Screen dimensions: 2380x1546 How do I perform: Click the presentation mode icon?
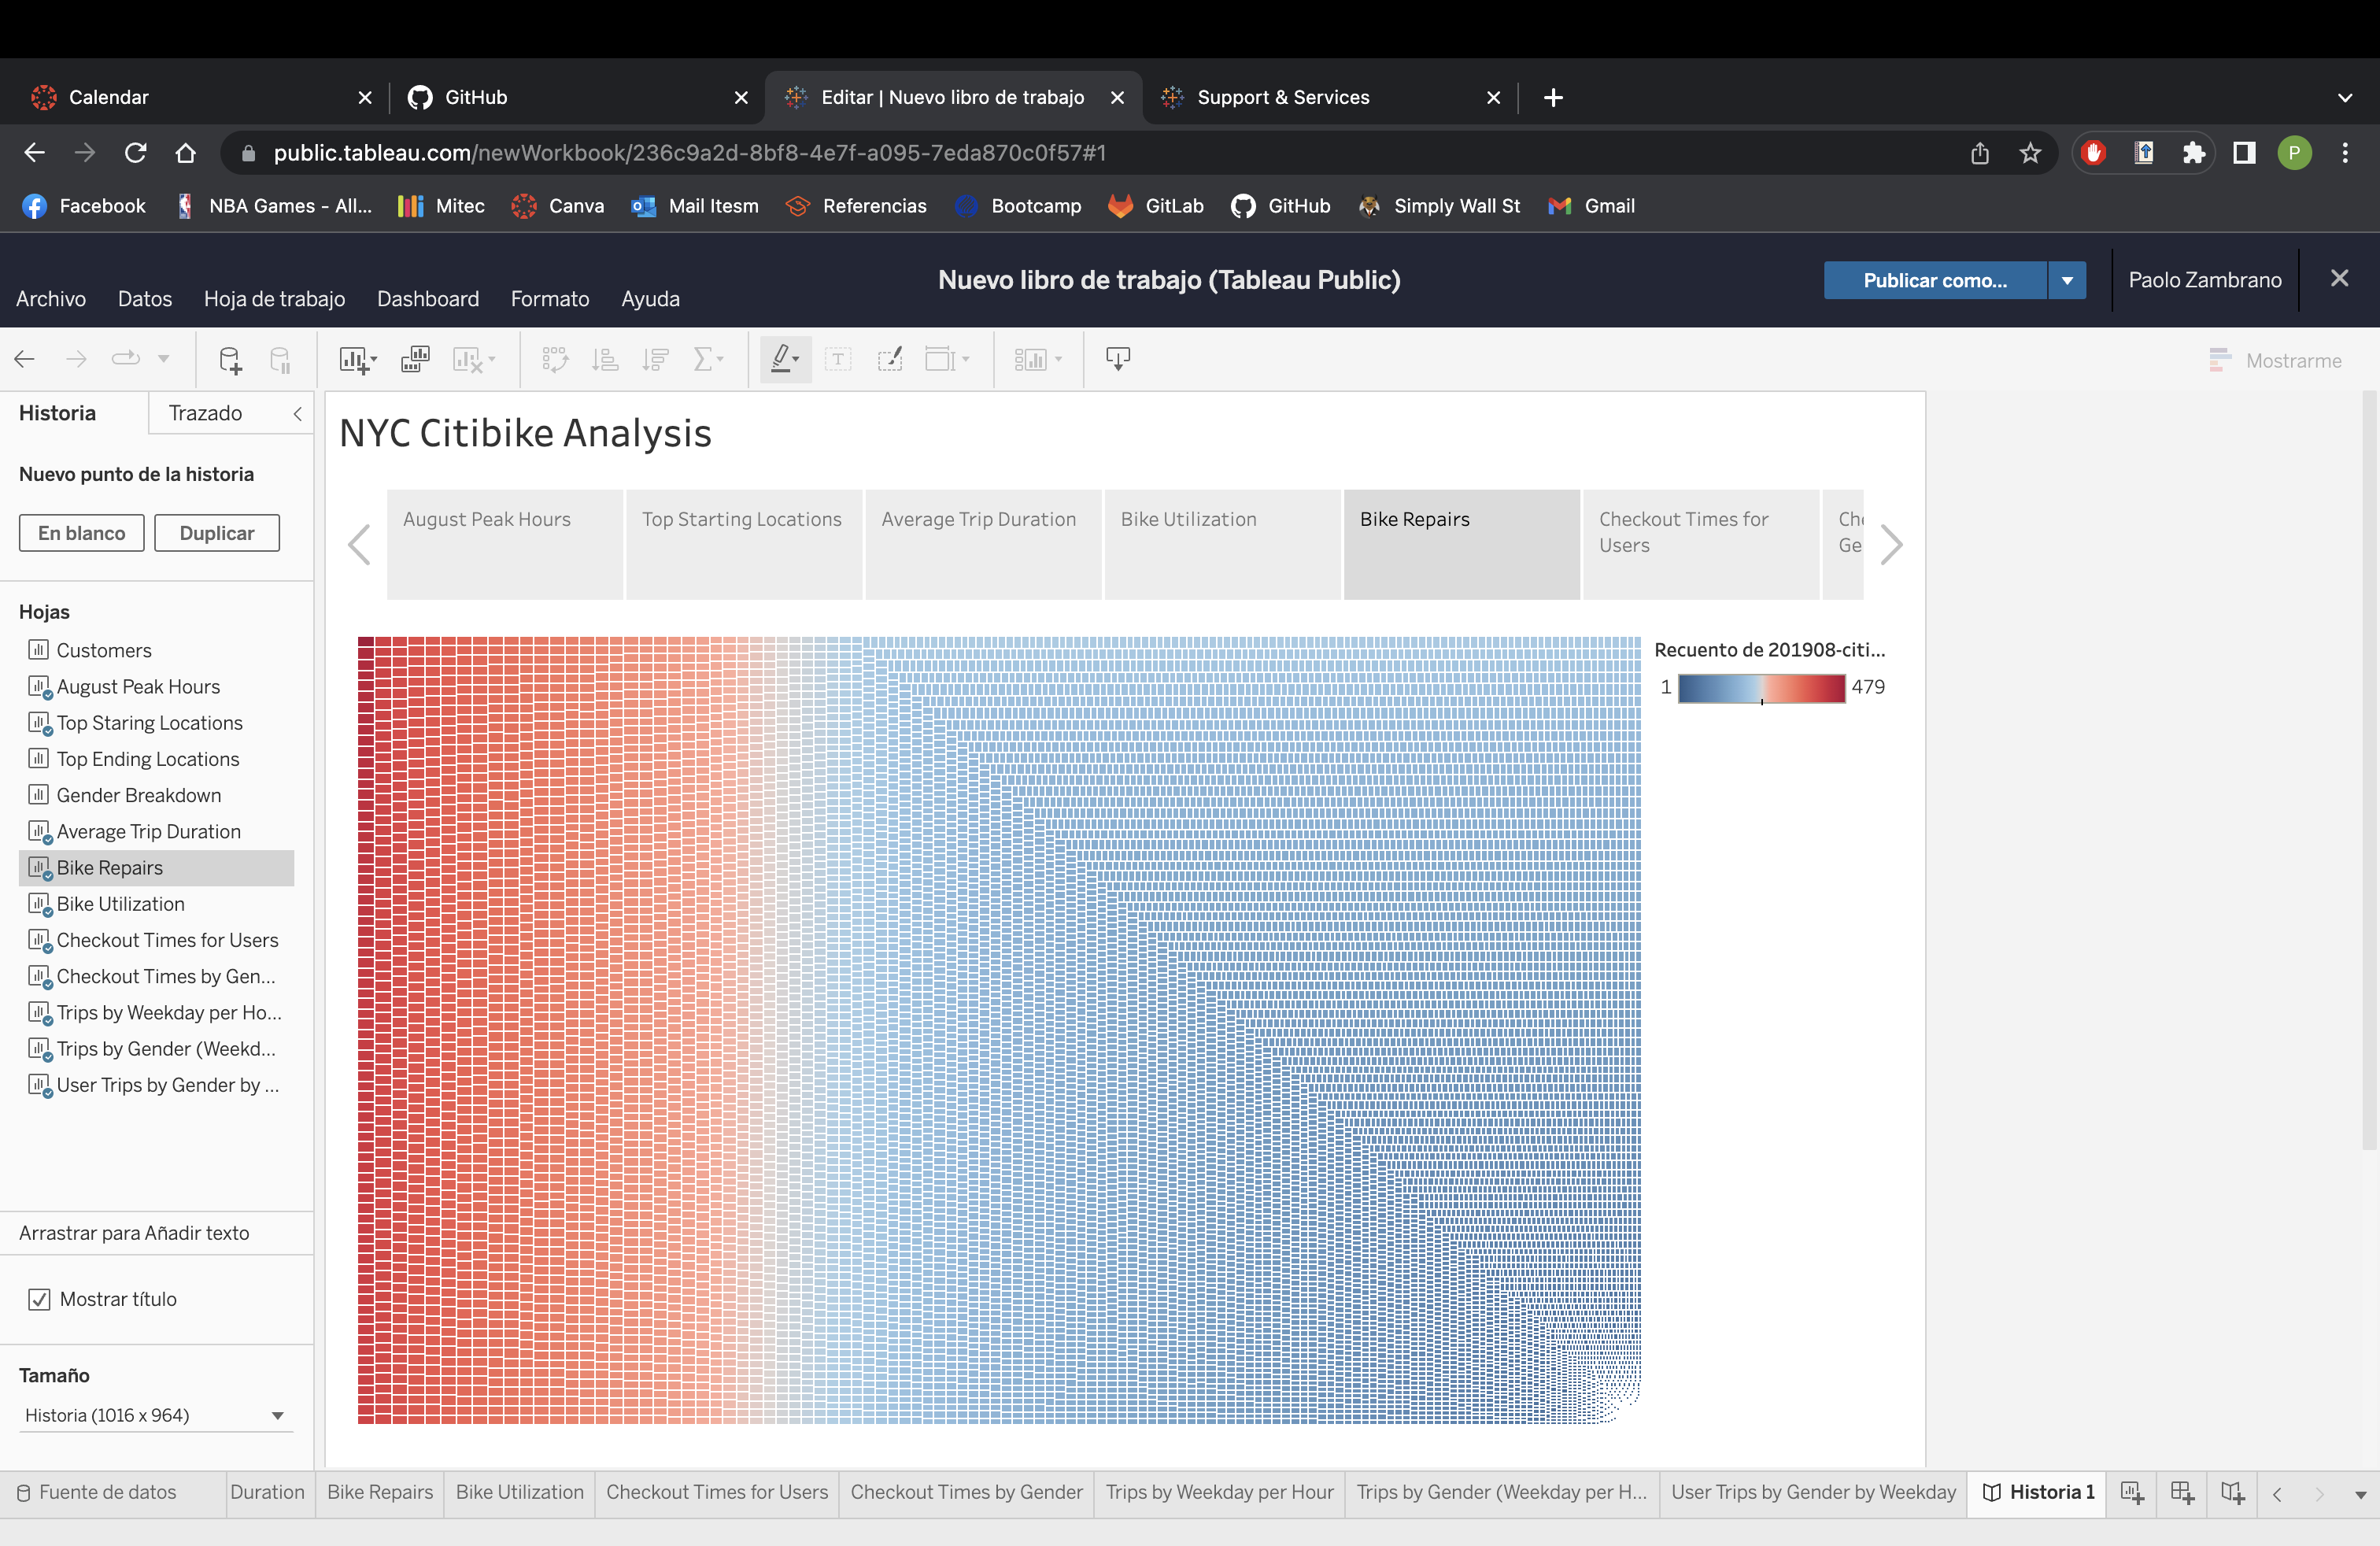pyautogui.click(x=1118, y=359)
